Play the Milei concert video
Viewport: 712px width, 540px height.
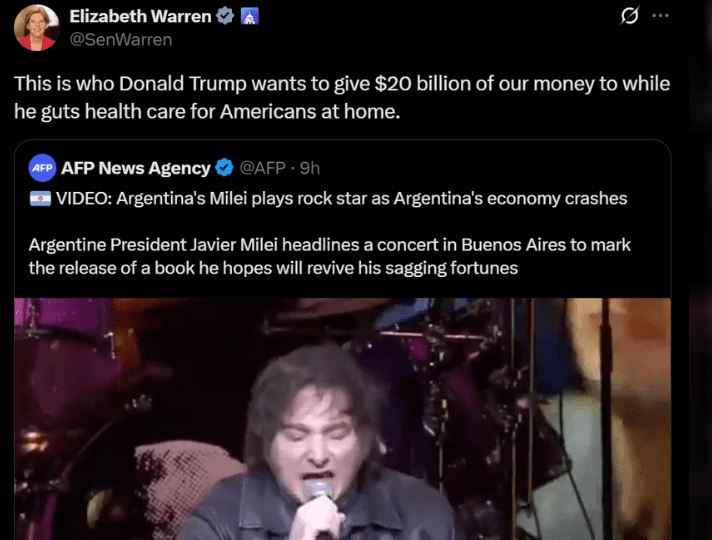(342, 419)
